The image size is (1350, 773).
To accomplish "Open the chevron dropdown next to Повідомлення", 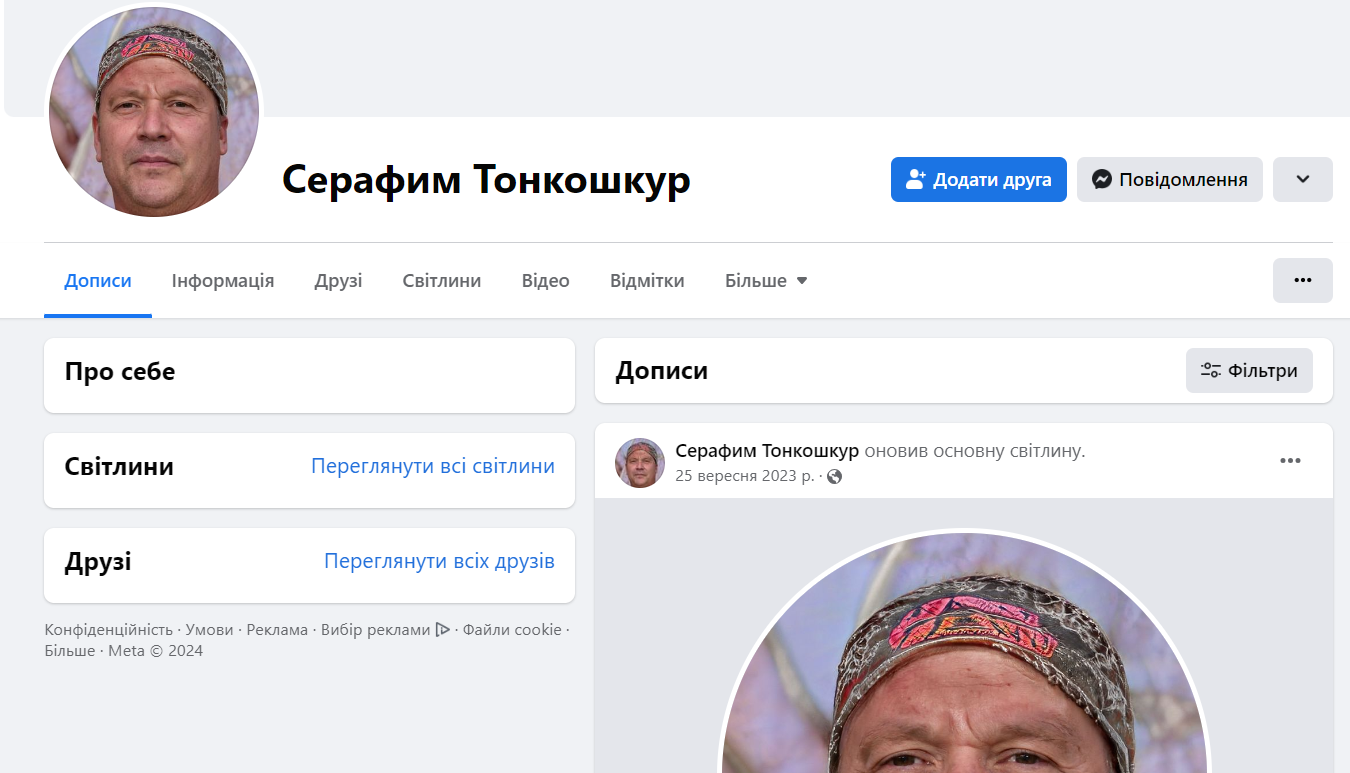I will 1302,180.
